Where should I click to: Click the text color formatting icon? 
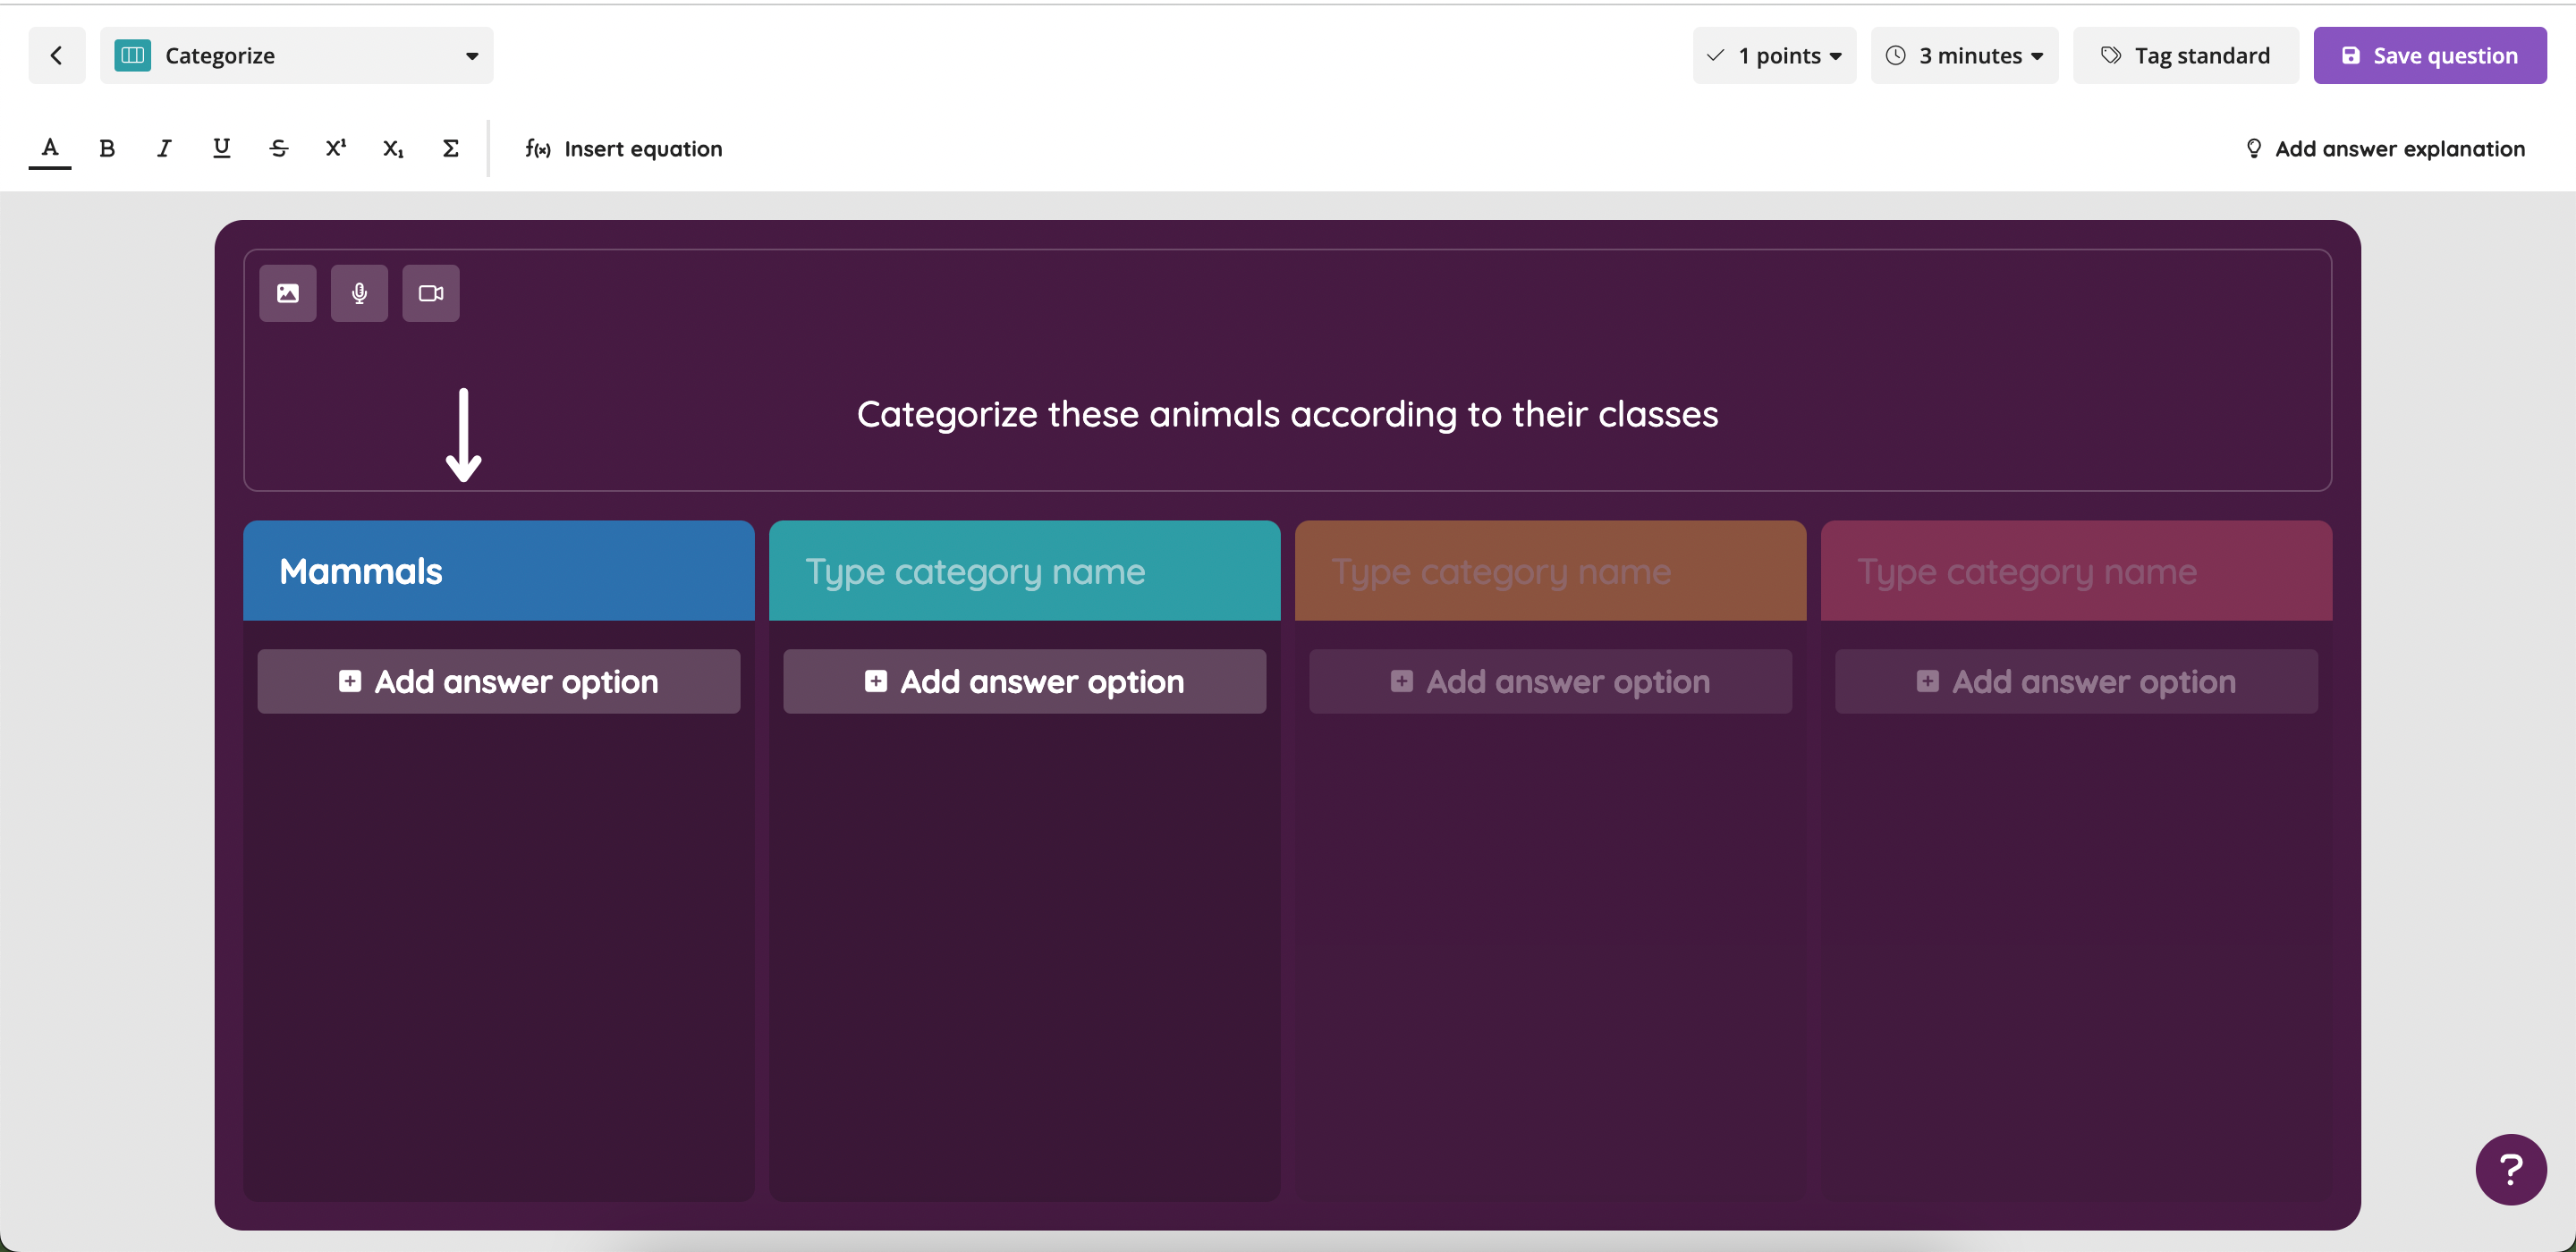tap(50, 148)
